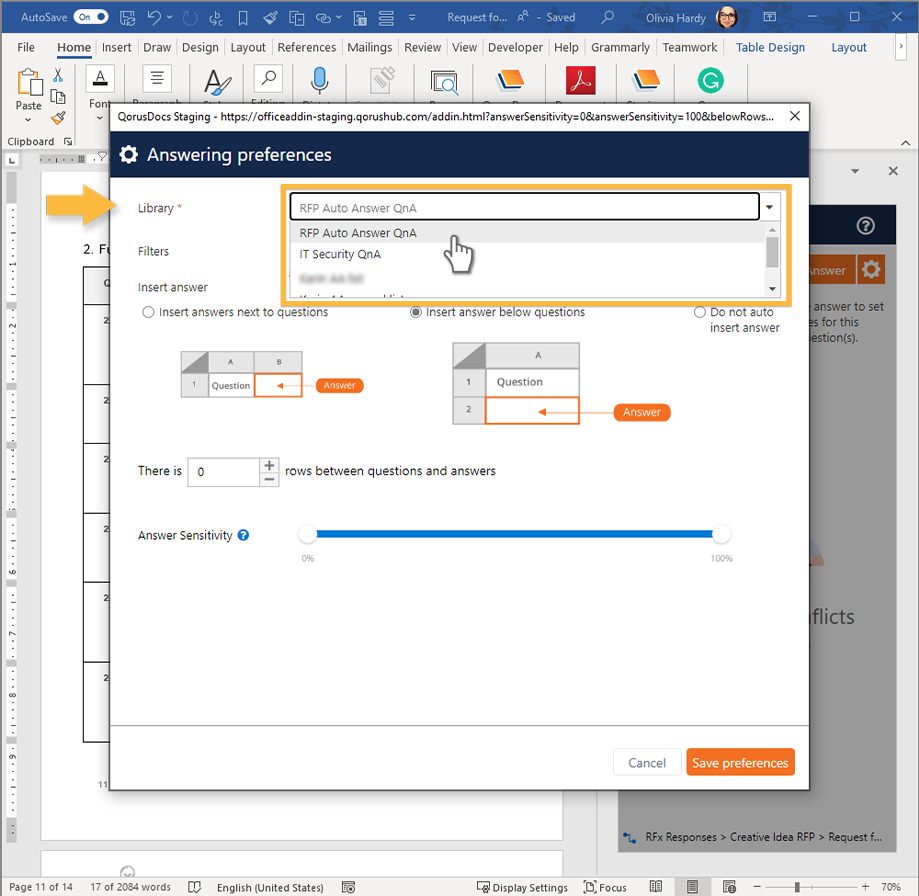Click the rows count input field
The width and height of the screenshot is (919, 896).
tap(224, 472)
